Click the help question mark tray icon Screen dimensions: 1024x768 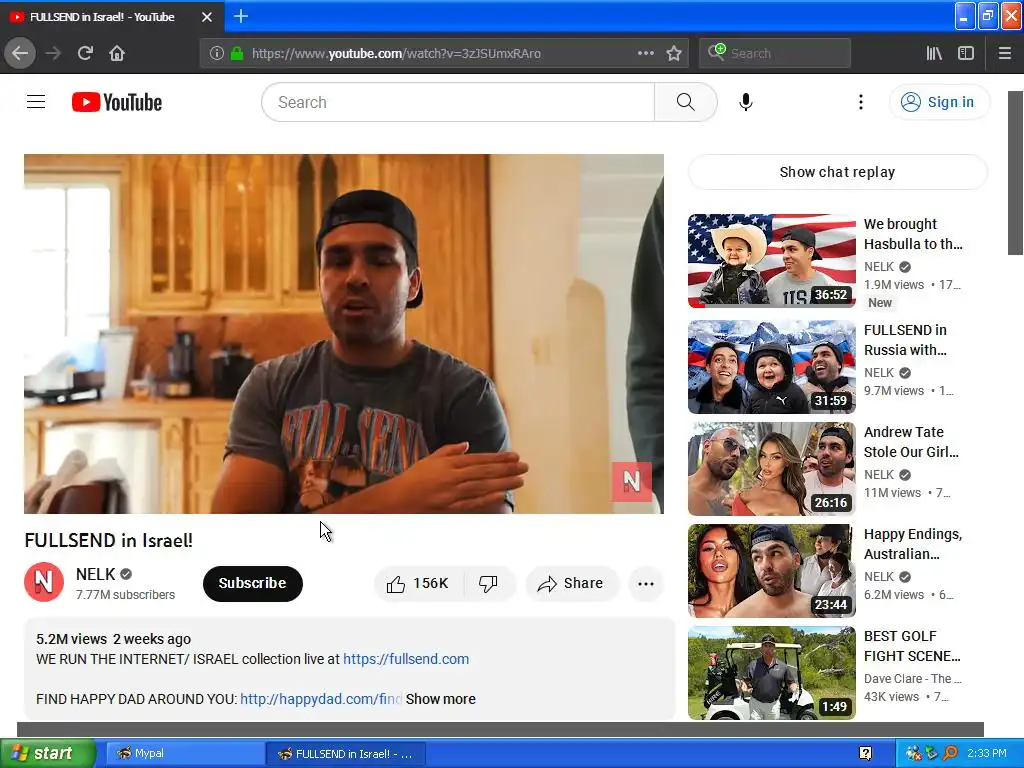point(865,754)
